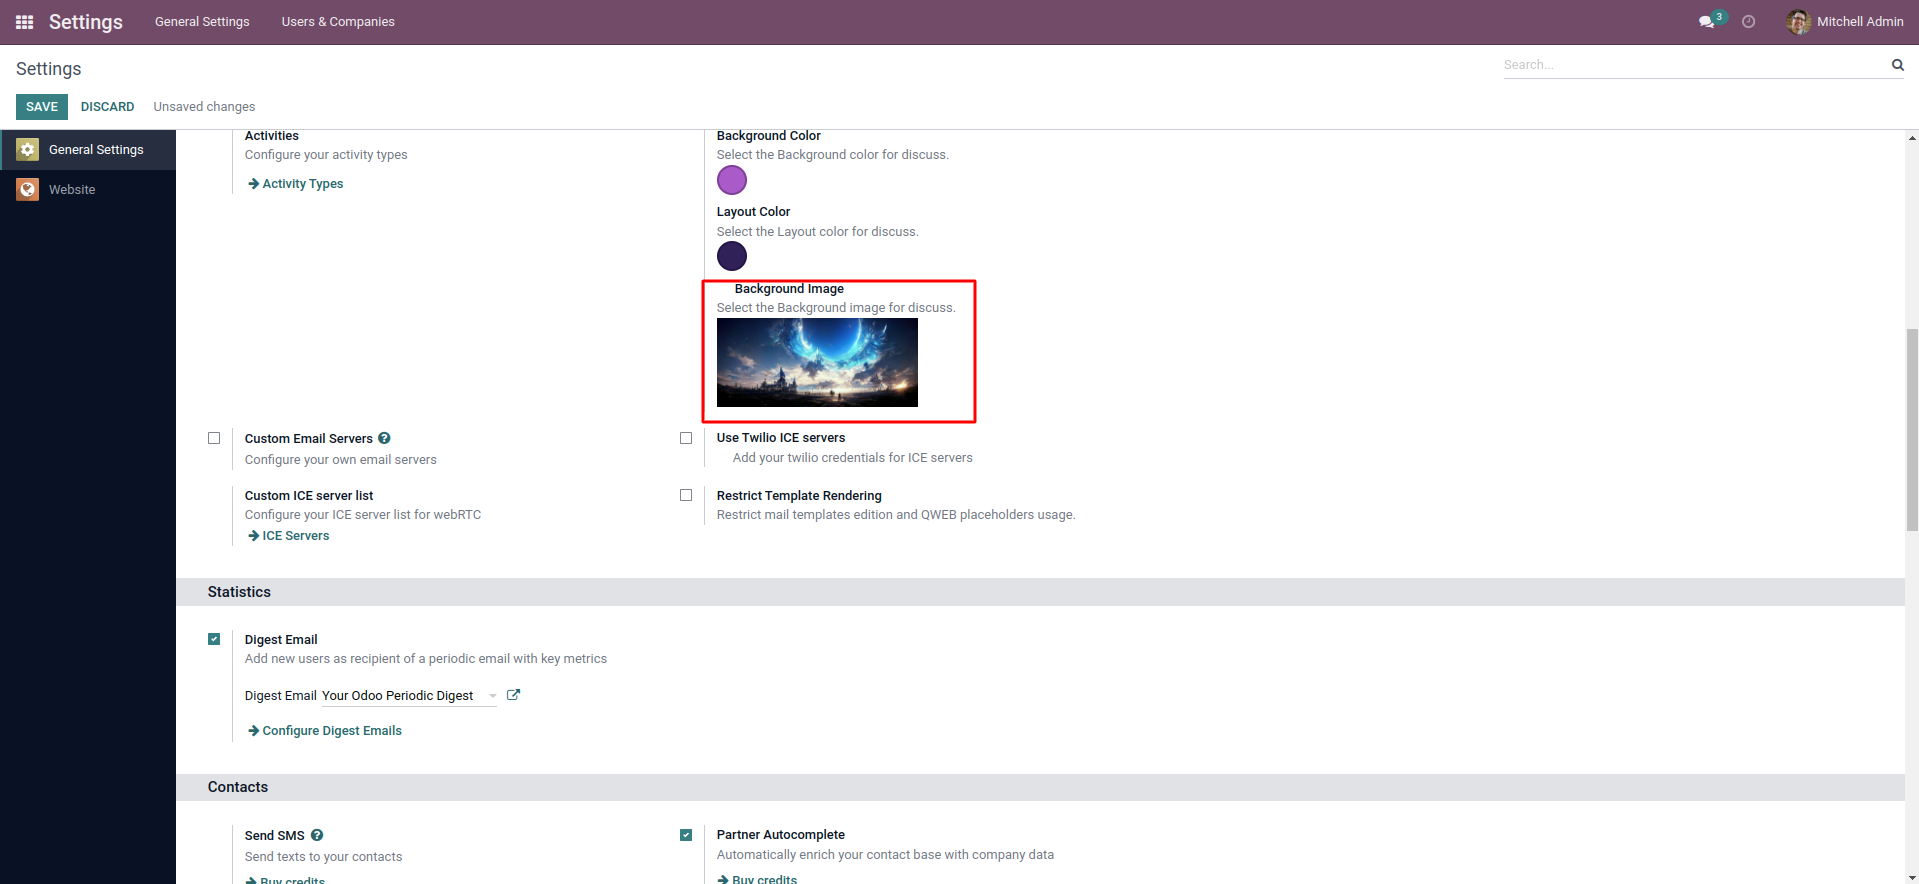Open the Activity Types link
This screenshot has width=1919, height=884.
(x=303, y=184)
